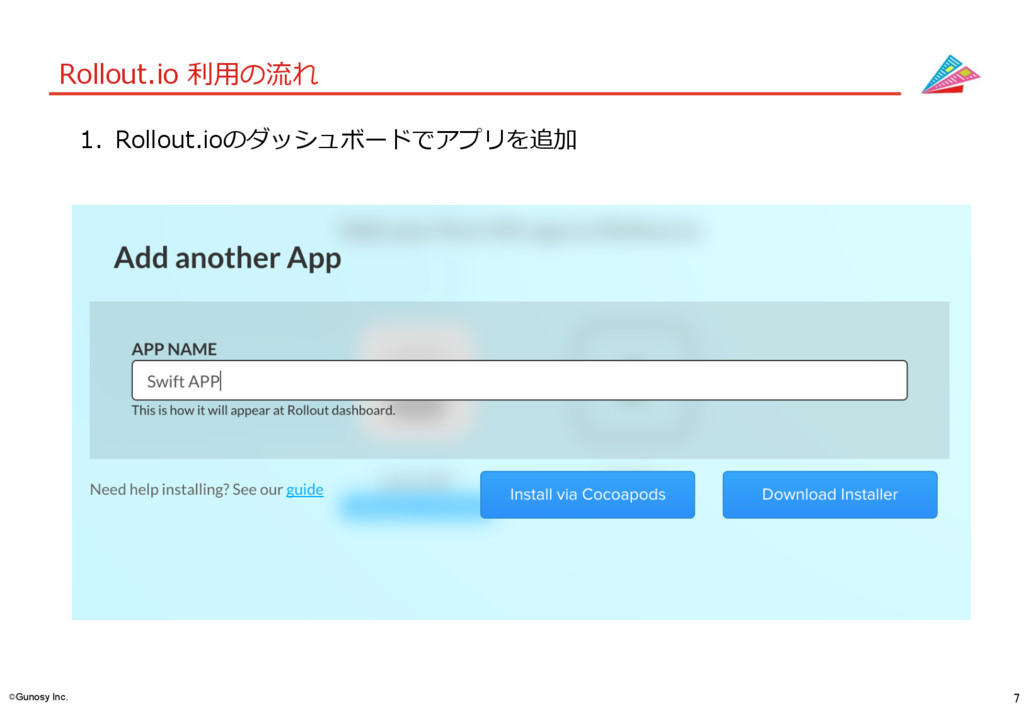Click the 'Rollout.io 利用の流れ' slide title
Image resolution: width=1024 pixels, height=709 pixels.
coord(188,74)
